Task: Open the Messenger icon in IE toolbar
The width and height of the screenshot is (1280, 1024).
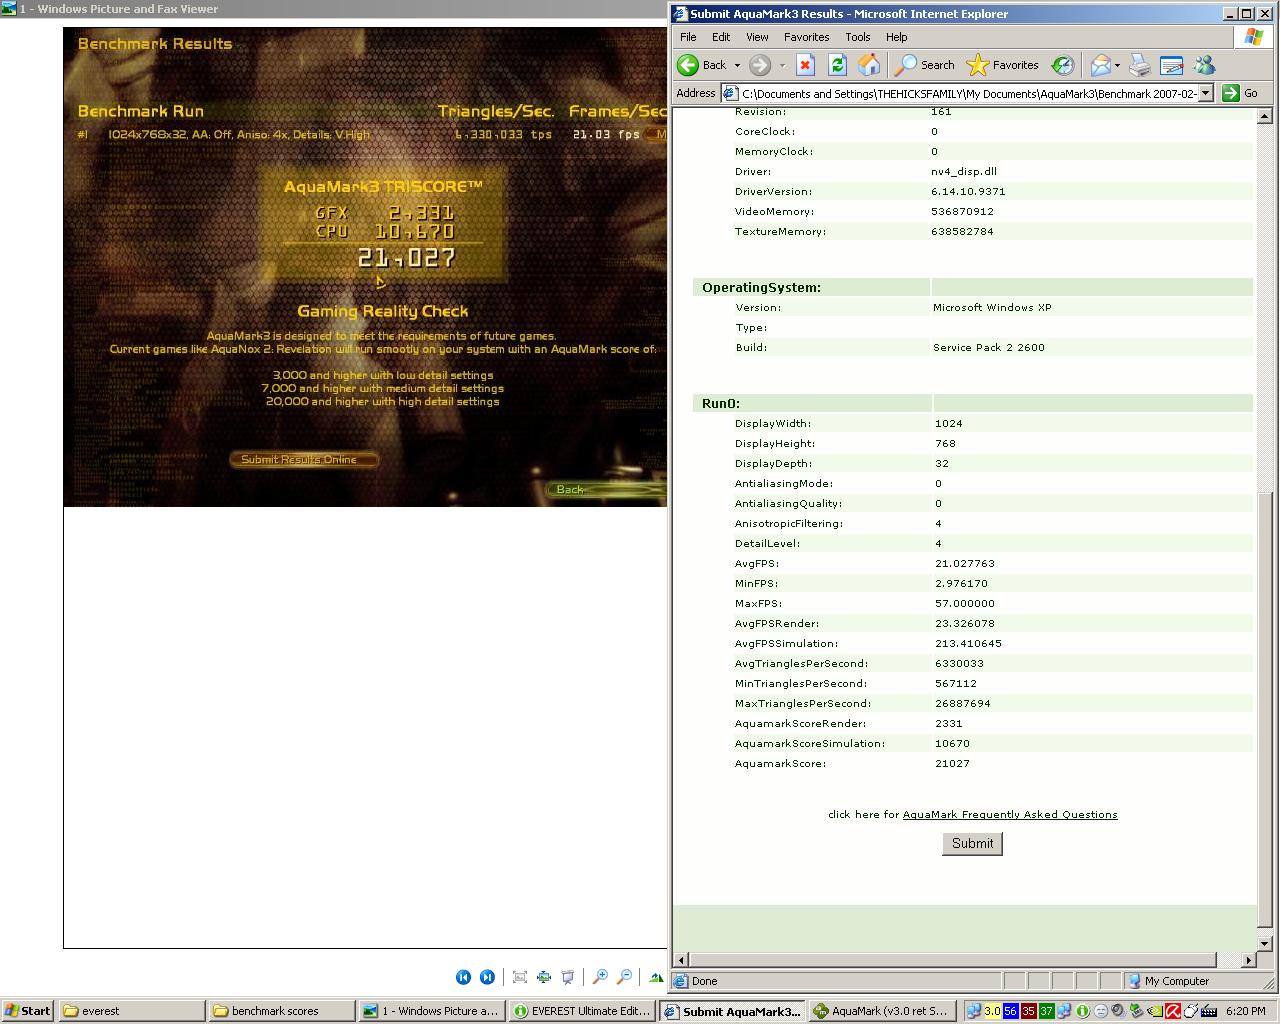Action: 1204,65
